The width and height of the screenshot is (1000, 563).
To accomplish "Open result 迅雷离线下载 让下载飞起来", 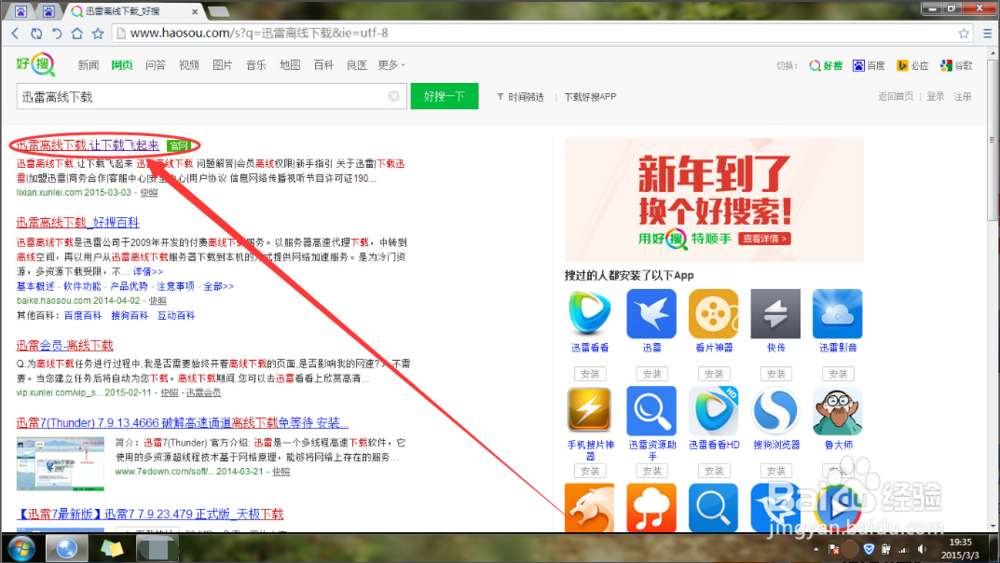I will (x=88, y=145).
